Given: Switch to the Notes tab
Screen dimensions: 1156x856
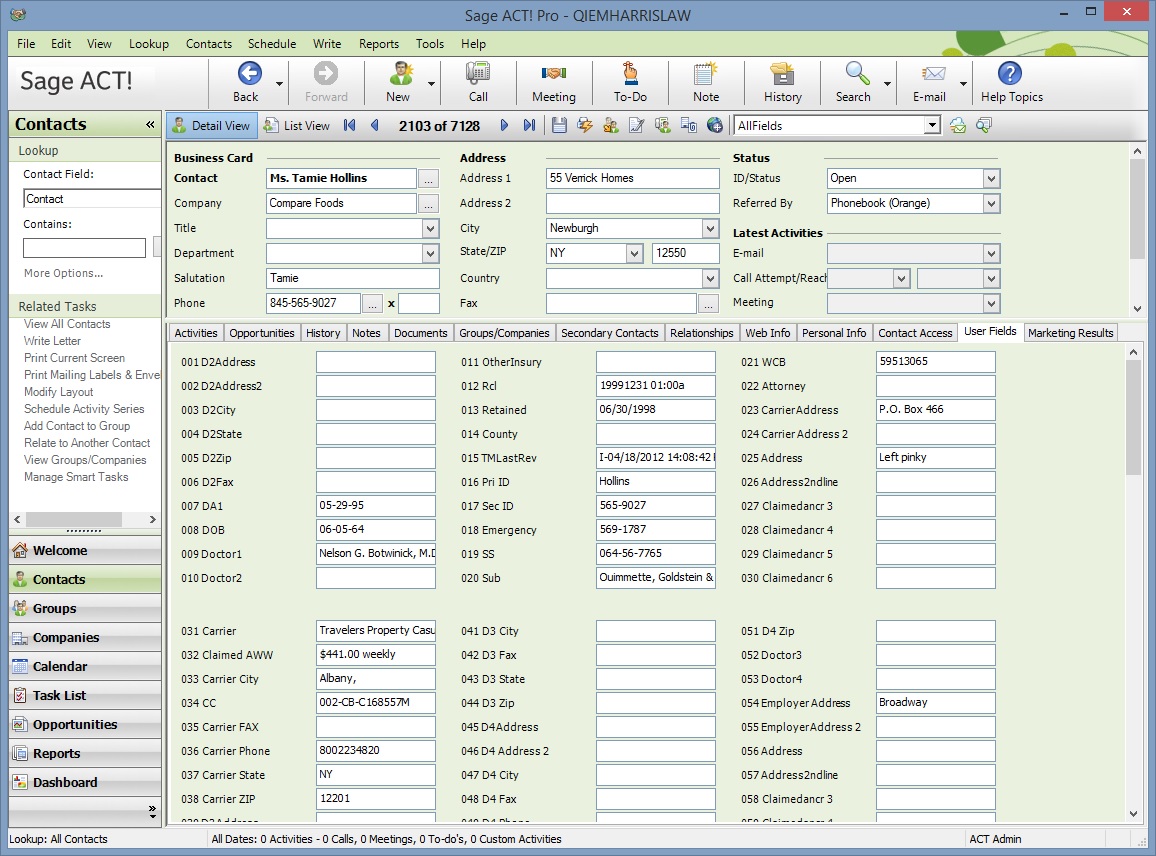Looking at the screenshot, I should (366, 333).
